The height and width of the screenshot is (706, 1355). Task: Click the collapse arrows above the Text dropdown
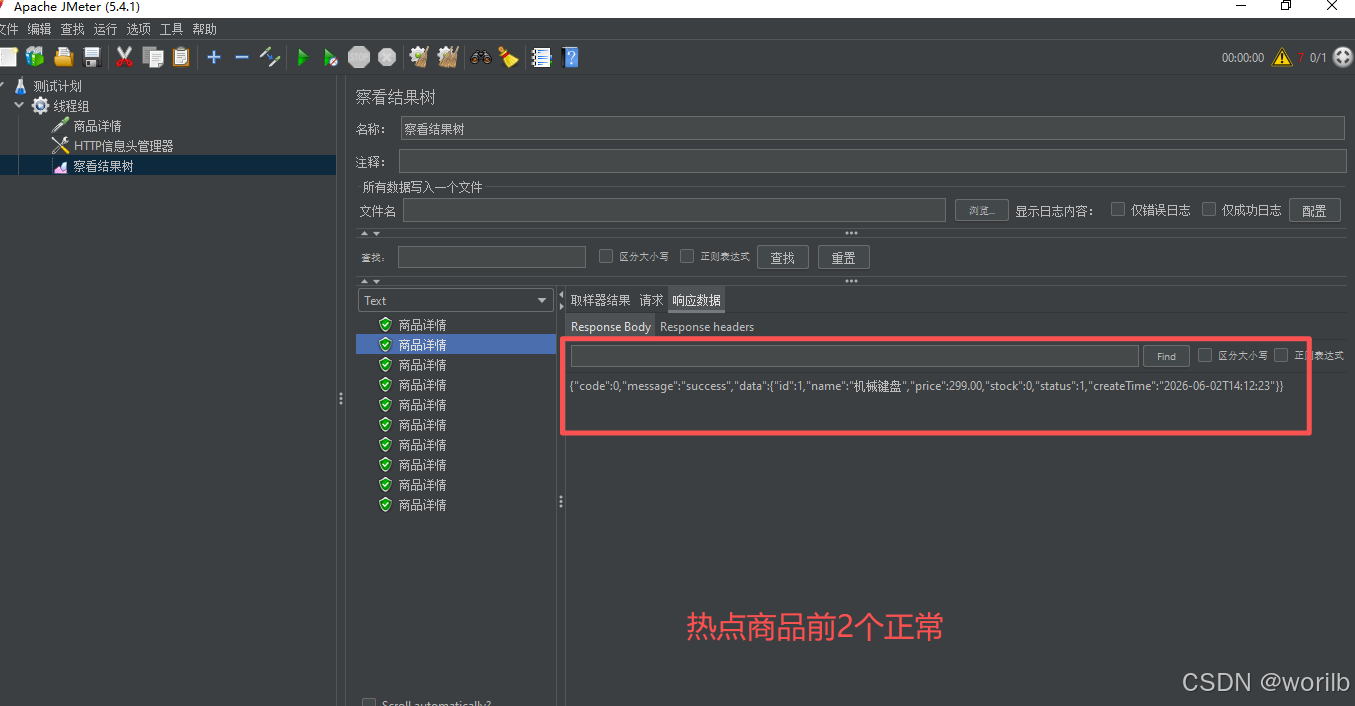pyautogui.click(x=370, y=281)
